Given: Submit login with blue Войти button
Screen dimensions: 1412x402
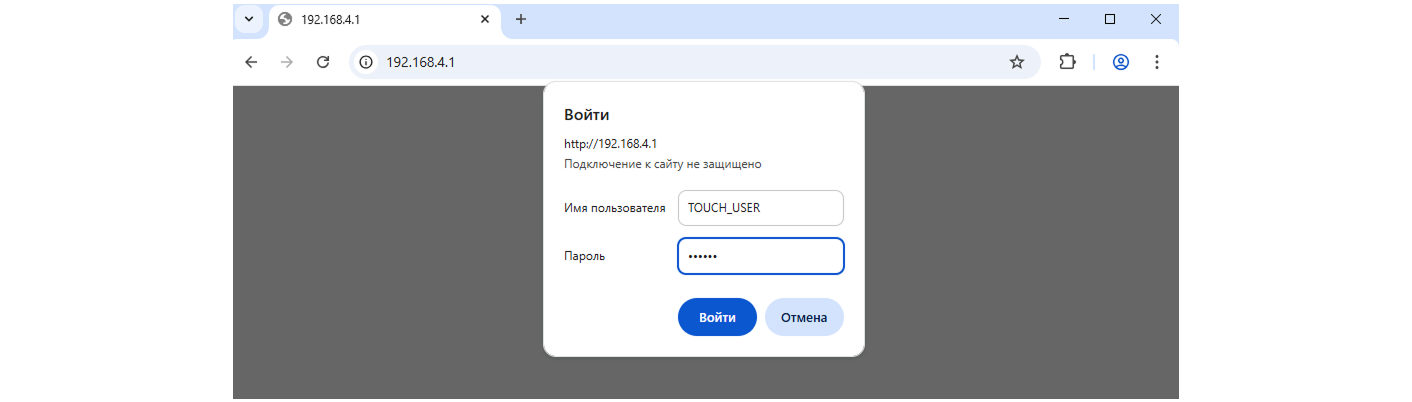Looking at the screenshot, I should coord(717,317).
